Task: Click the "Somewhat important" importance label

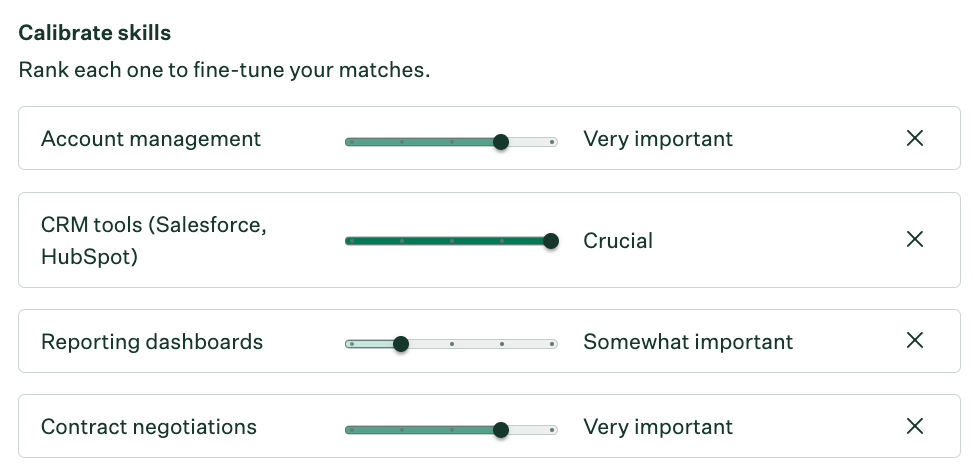Action: [x=688, y=342]
